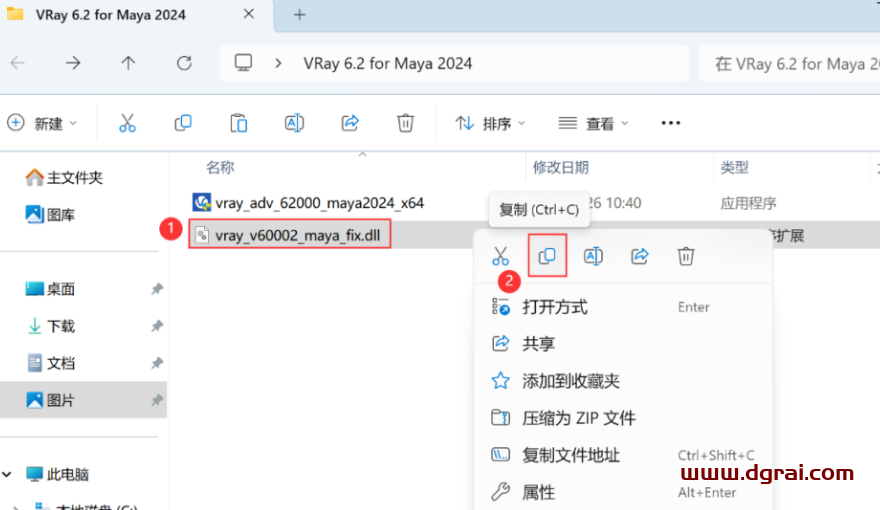Viewport: 880px width, 510px height.
Task: Open 属性 from context menu
Action: 623,492
